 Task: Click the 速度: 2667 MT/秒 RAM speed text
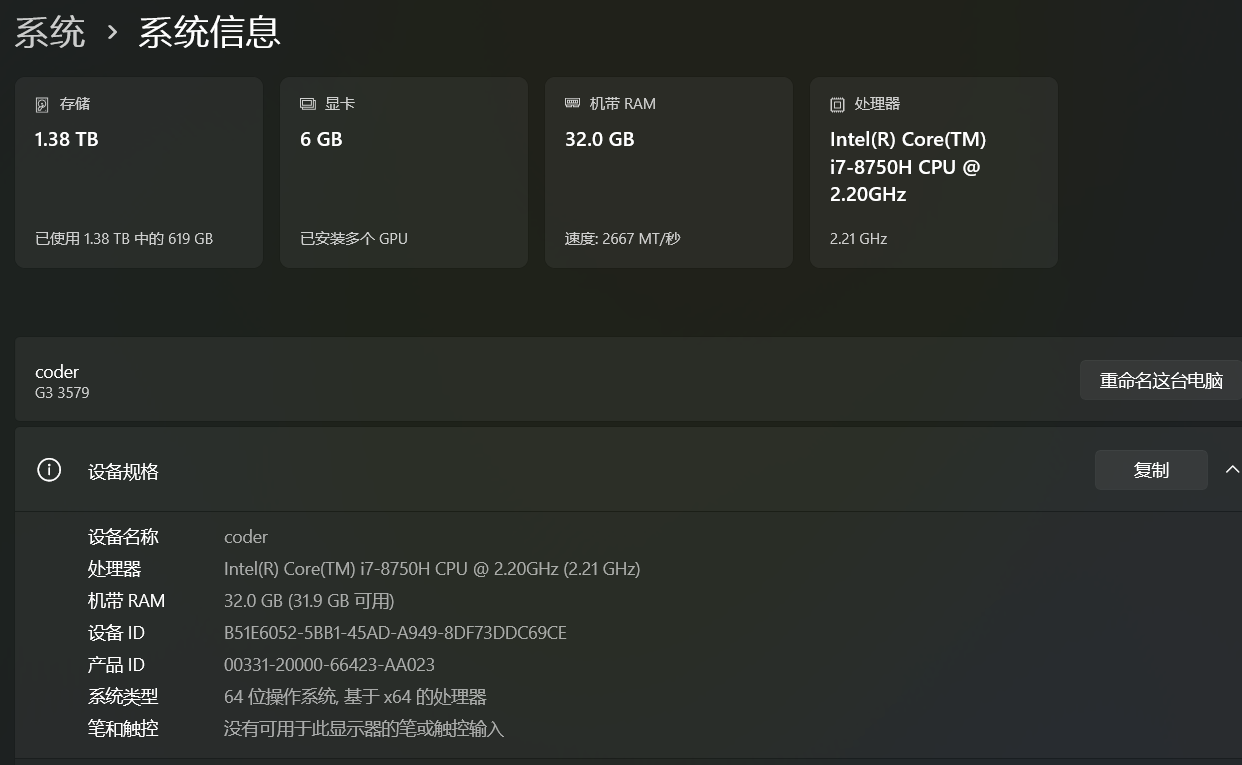pos(622,239)
